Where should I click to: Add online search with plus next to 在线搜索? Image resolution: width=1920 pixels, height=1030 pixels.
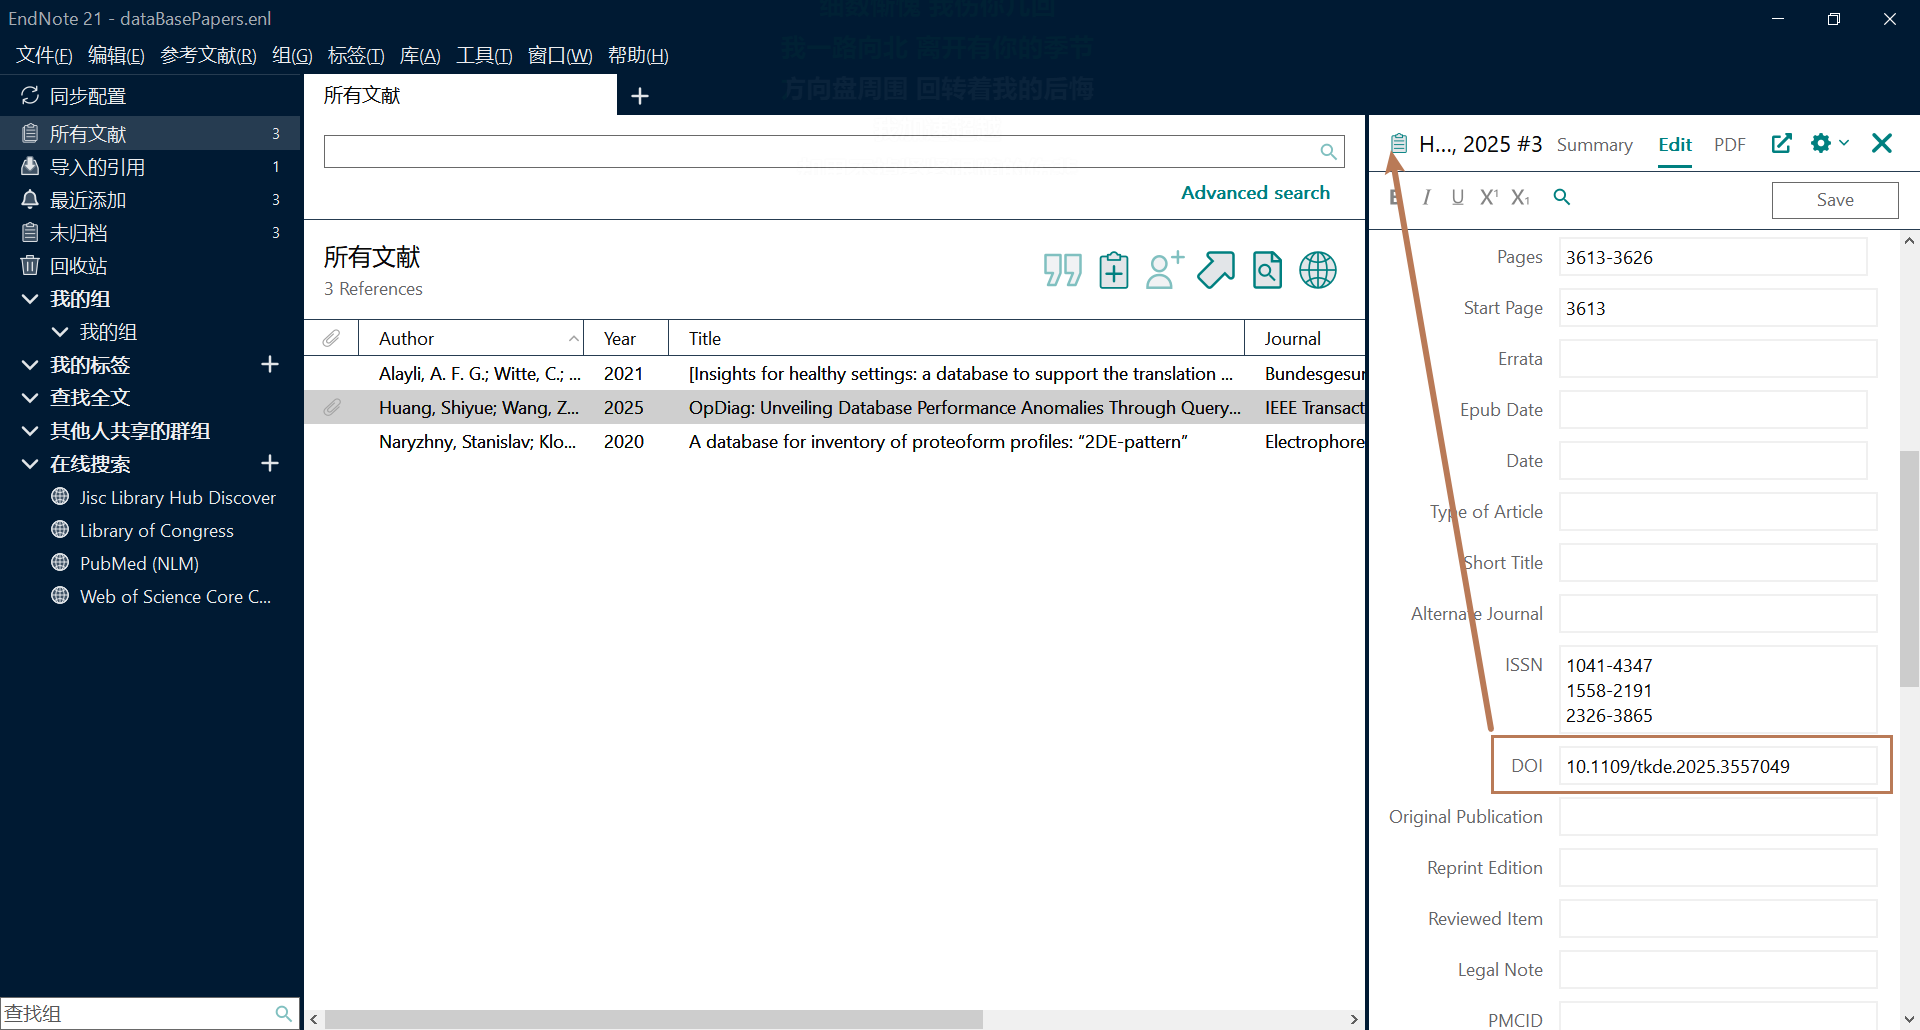(270, 463)
